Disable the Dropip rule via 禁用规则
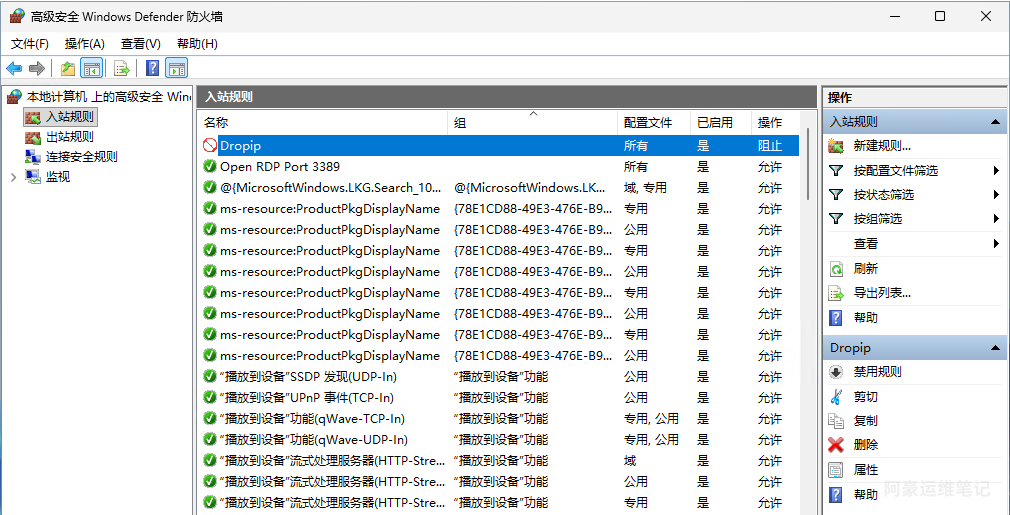 pos(877,372)
